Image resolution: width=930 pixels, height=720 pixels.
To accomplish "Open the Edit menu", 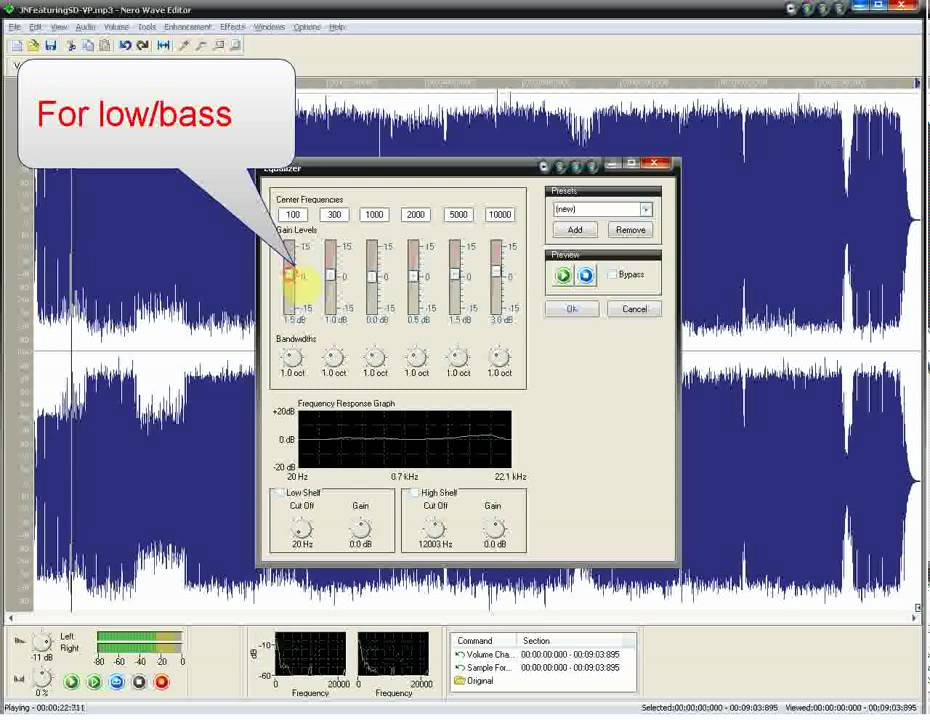I will pos(36,27).
